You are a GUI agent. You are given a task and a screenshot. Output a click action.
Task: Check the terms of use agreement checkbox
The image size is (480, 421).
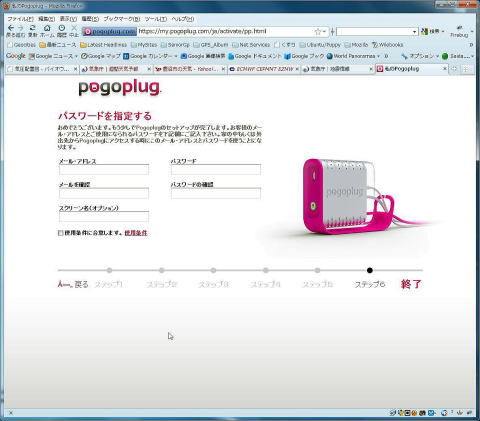[x=60, y=233]
